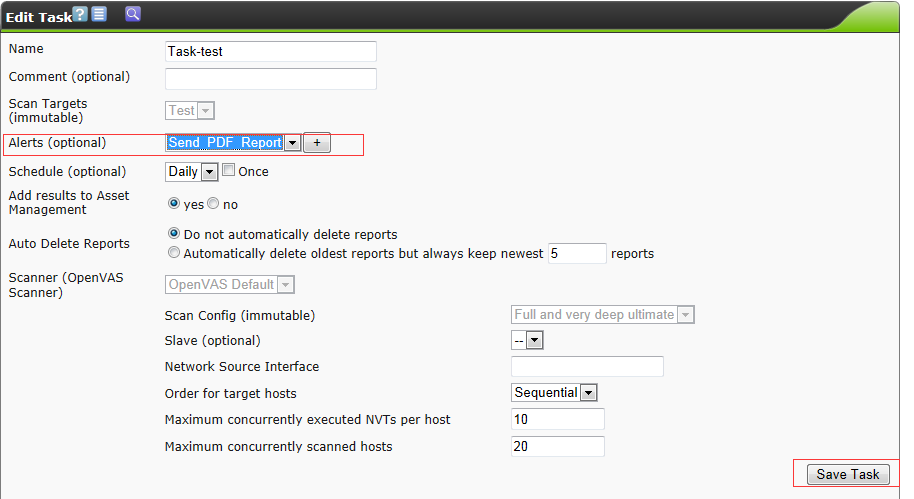Click the task list icon in header
Viewport: 914px width, 499px height.
point(99,14)
